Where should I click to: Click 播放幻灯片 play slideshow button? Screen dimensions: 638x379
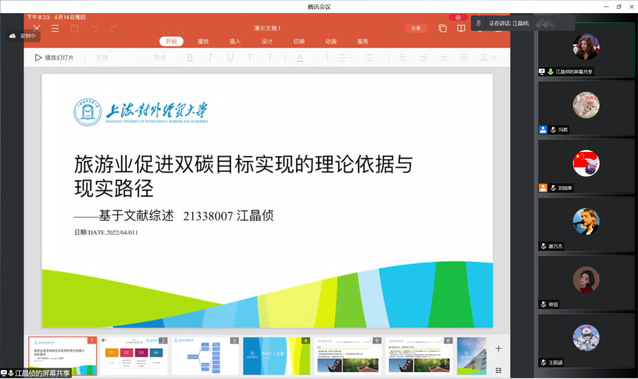pos(55,58)
